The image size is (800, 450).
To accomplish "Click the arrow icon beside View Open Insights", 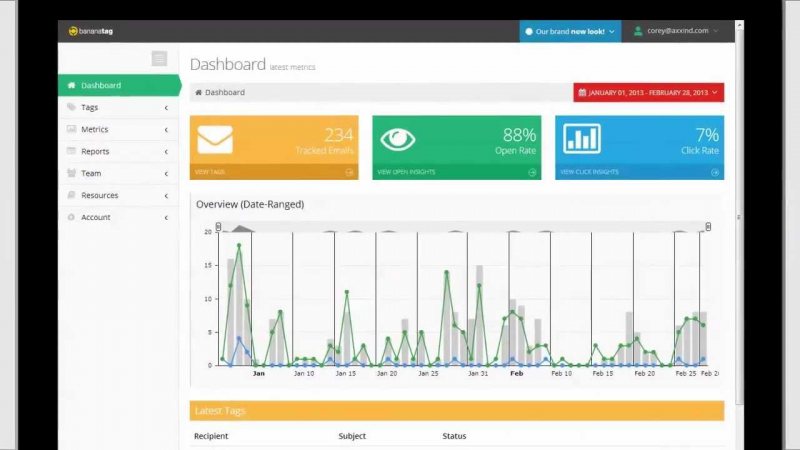I will coord(532,172).
